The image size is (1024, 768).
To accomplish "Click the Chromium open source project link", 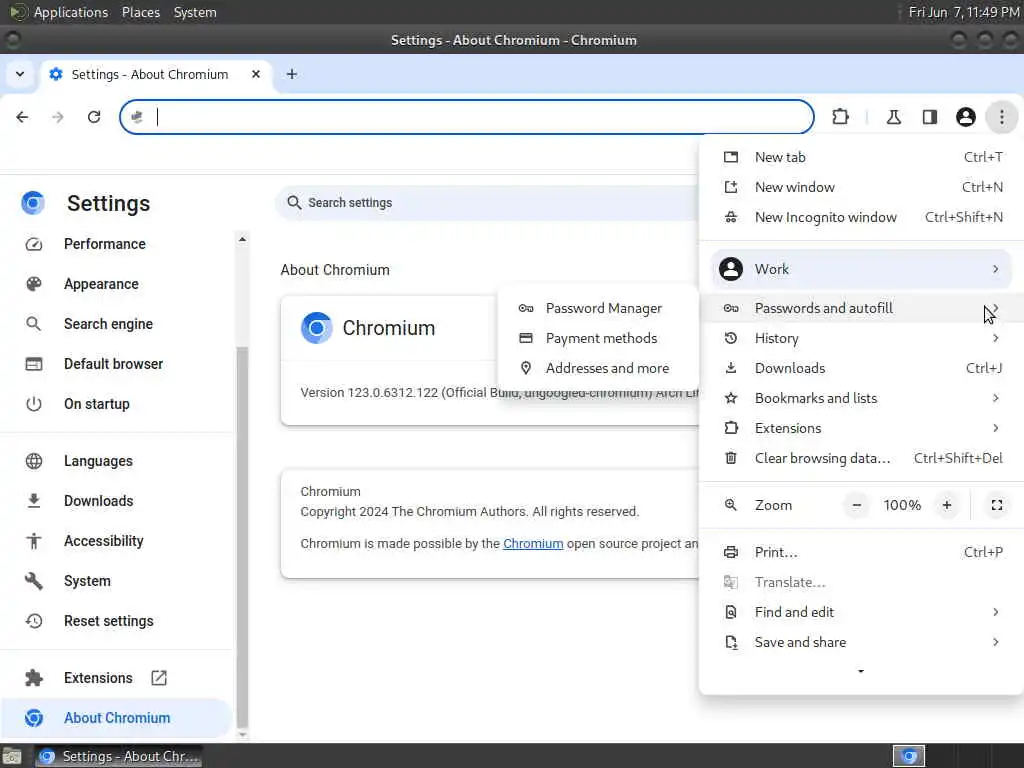I will pyautogui.click(x=533, y=543).
